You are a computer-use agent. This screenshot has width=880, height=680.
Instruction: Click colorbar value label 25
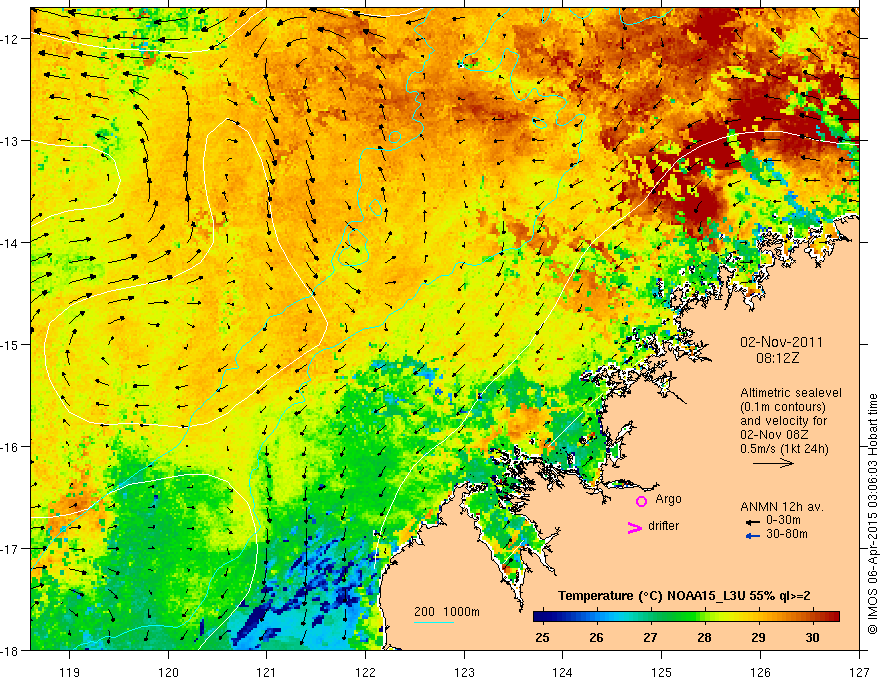pos(542,637)
